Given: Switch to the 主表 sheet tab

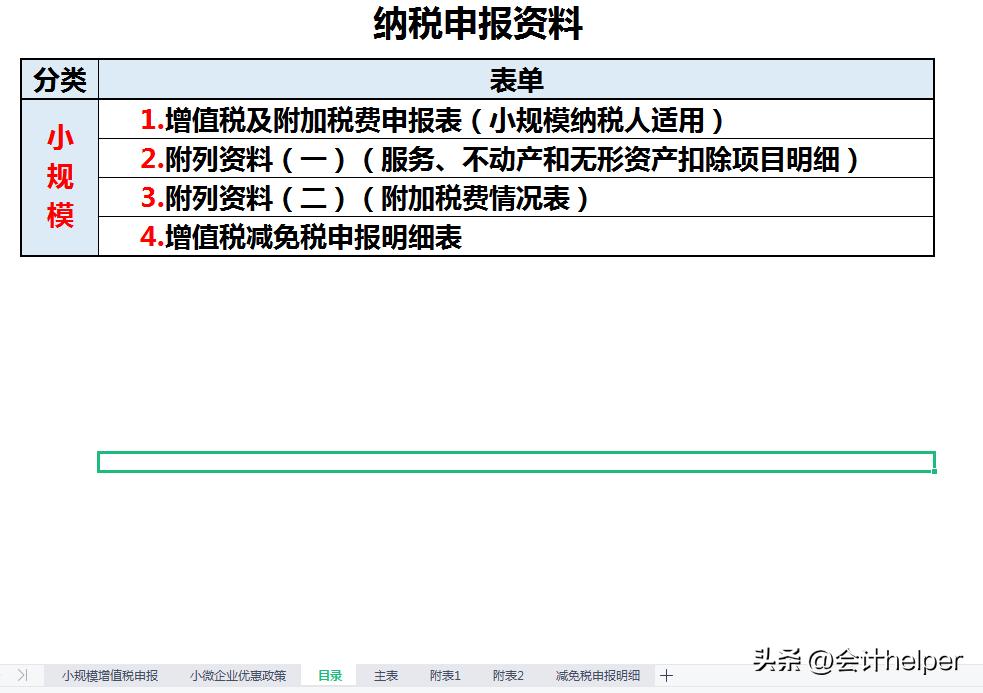Looking at the screenshot, I should (x=385, y=675).
